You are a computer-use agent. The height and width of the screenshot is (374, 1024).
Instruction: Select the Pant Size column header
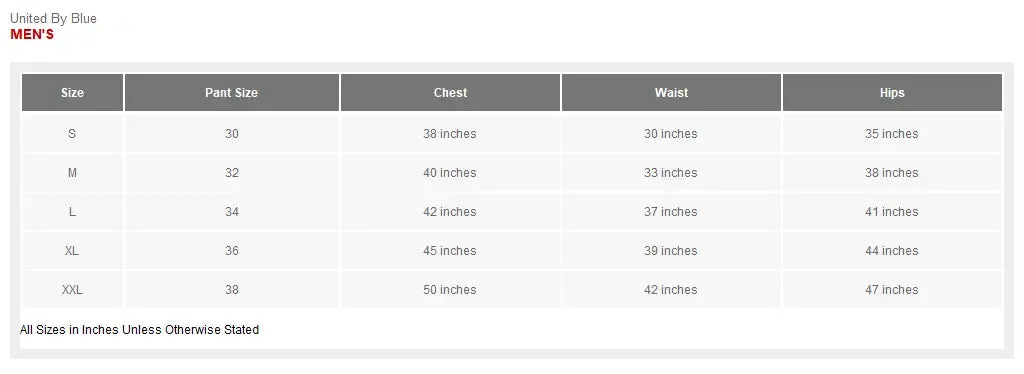click(232, 93)
